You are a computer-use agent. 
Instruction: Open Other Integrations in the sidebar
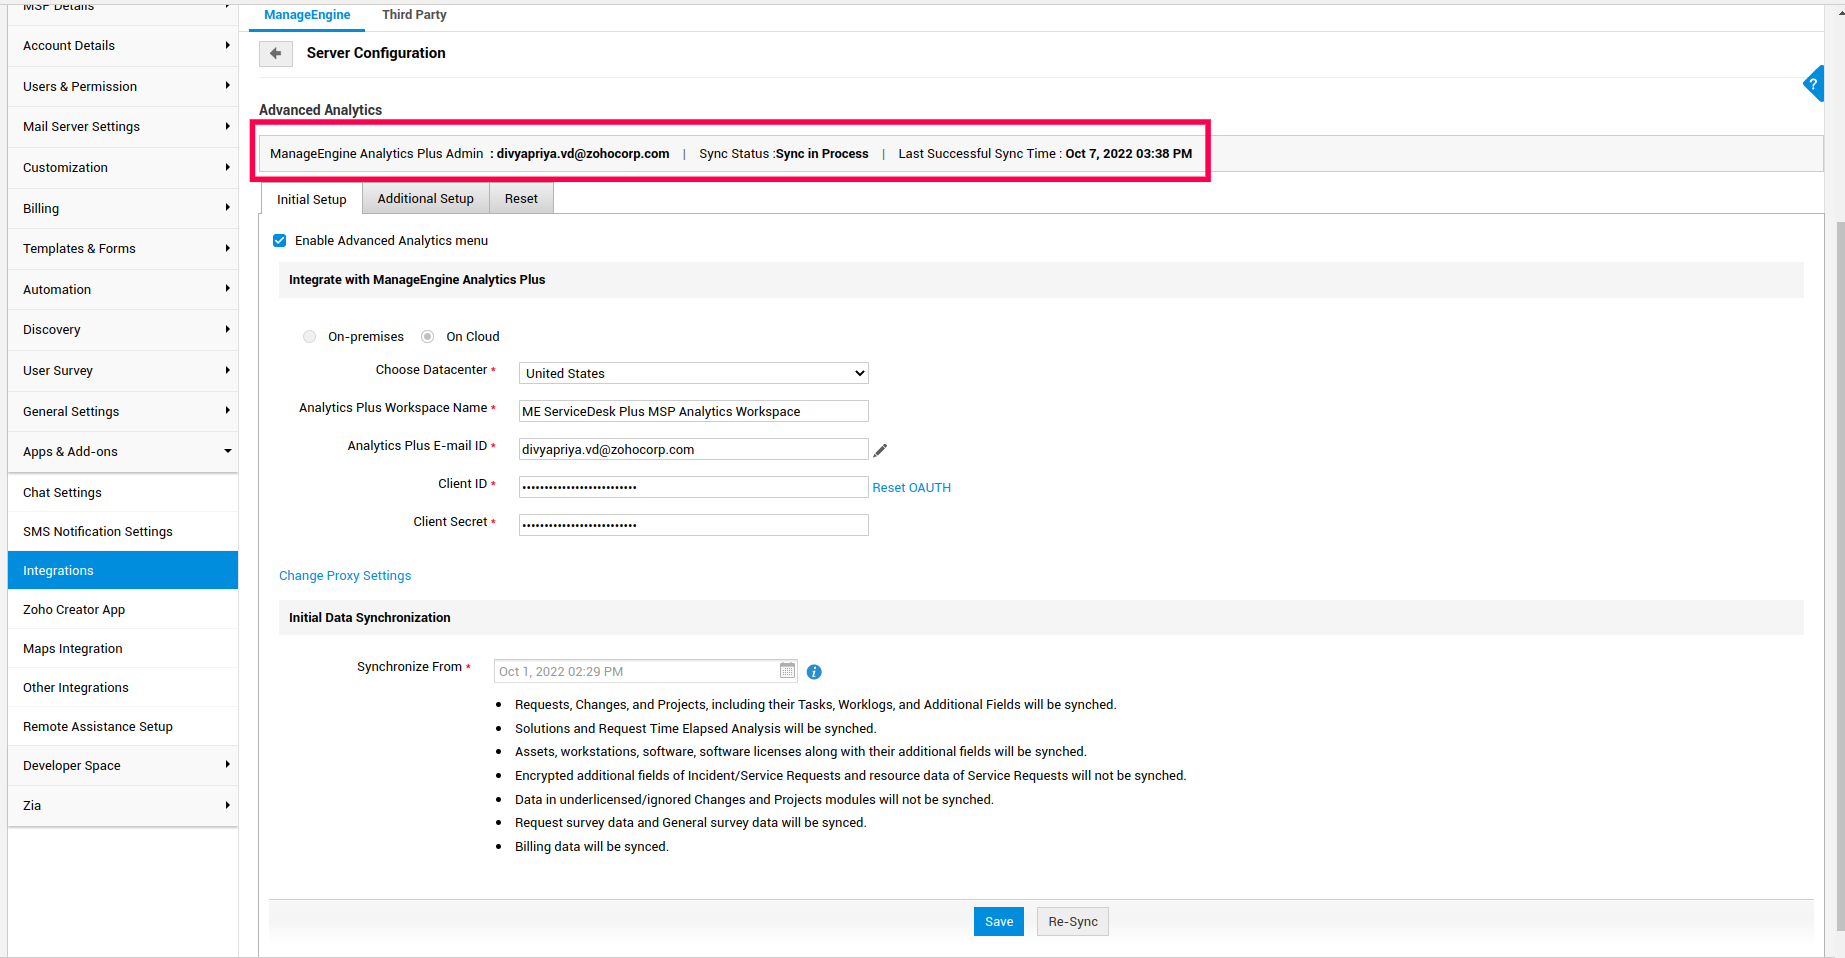point(123,688)
